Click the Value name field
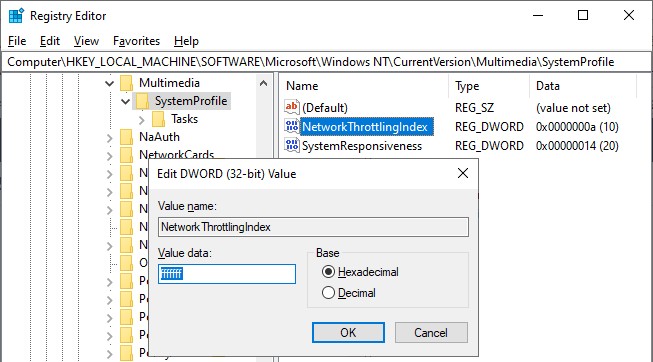 (x=313, y=227)
